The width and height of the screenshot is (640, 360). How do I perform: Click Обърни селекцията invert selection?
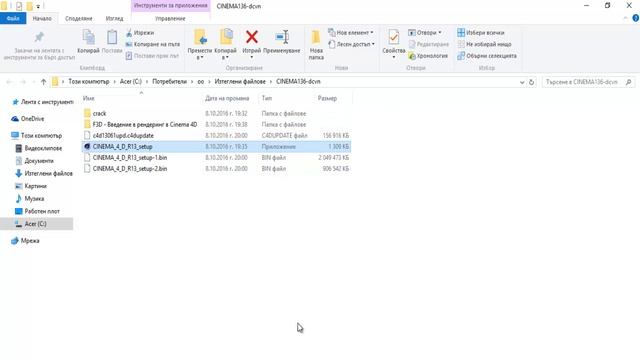(x=487, y=56)
